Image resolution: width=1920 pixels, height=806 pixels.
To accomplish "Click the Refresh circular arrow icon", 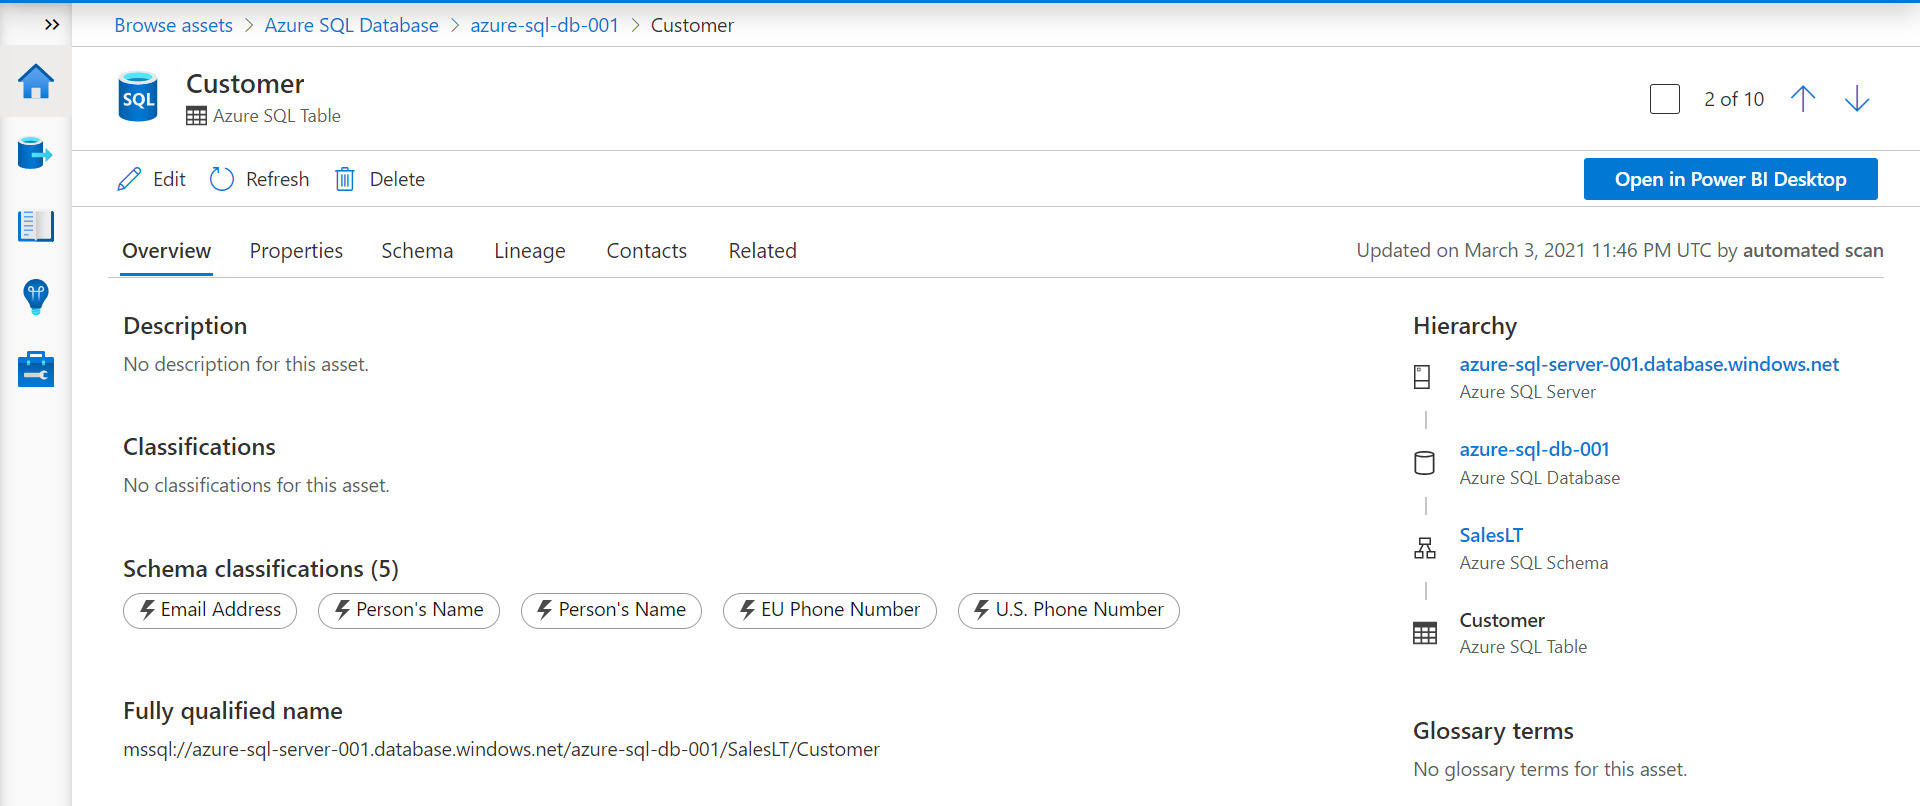I will 222,179.
